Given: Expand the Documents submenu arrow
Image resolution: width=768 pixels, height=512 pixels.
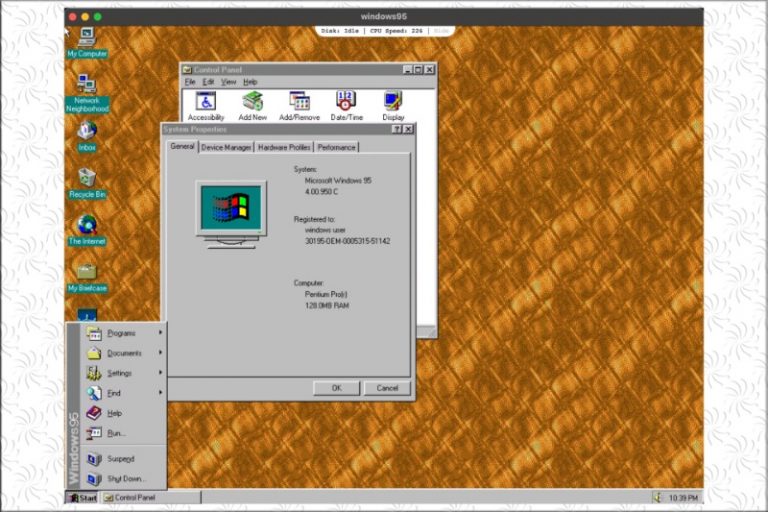Looking at the screenshot, I should pyautogui.click(x=160, y=353).
